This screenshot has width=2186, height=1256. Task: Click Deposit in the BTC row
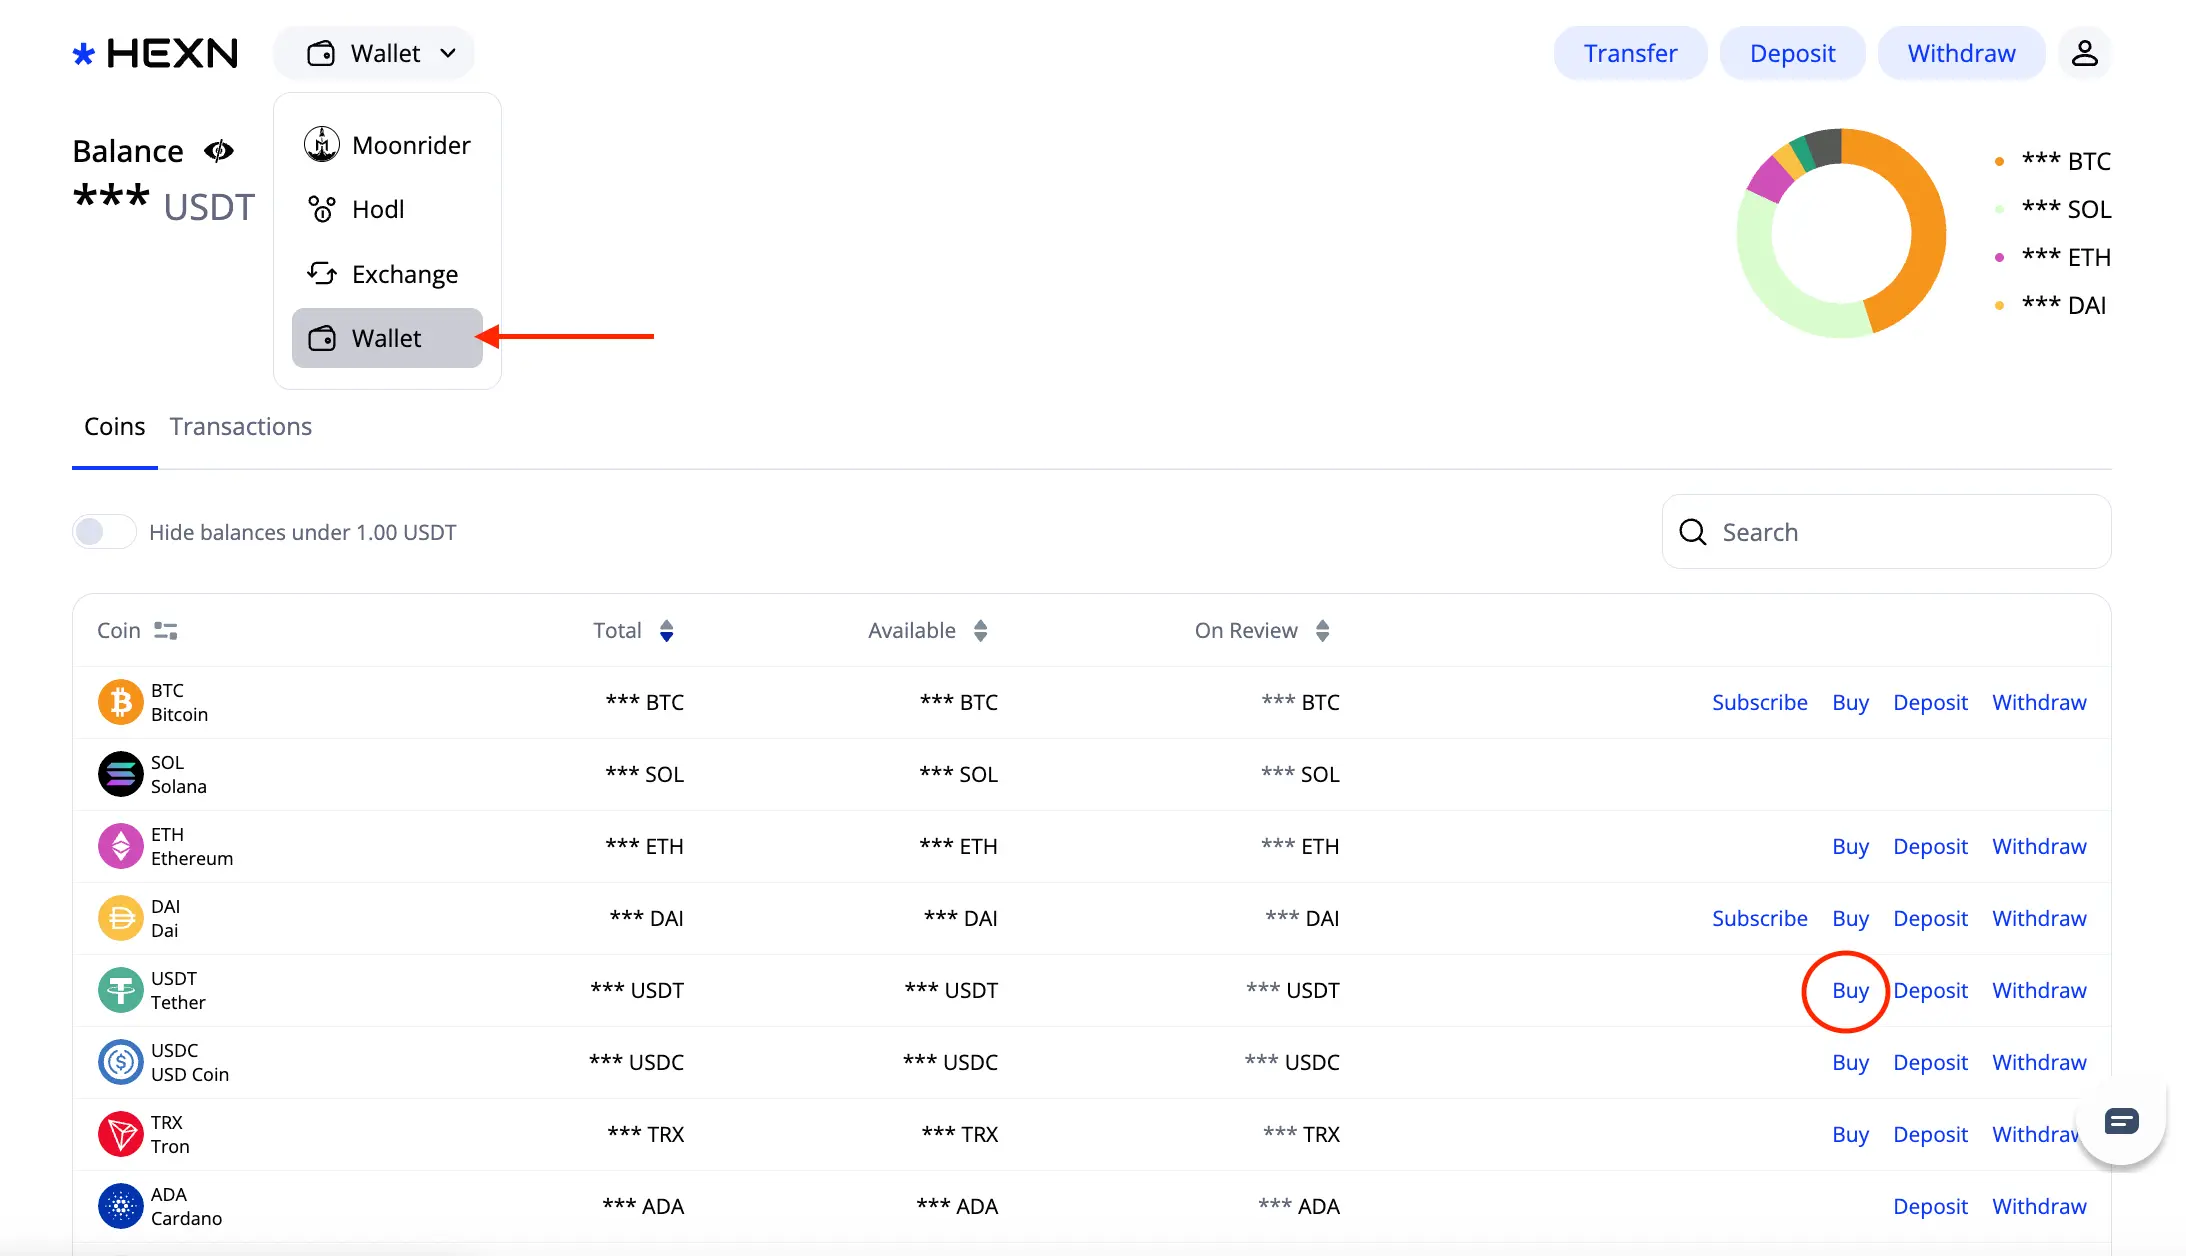pyautogui.click(x=1930, y=702)
